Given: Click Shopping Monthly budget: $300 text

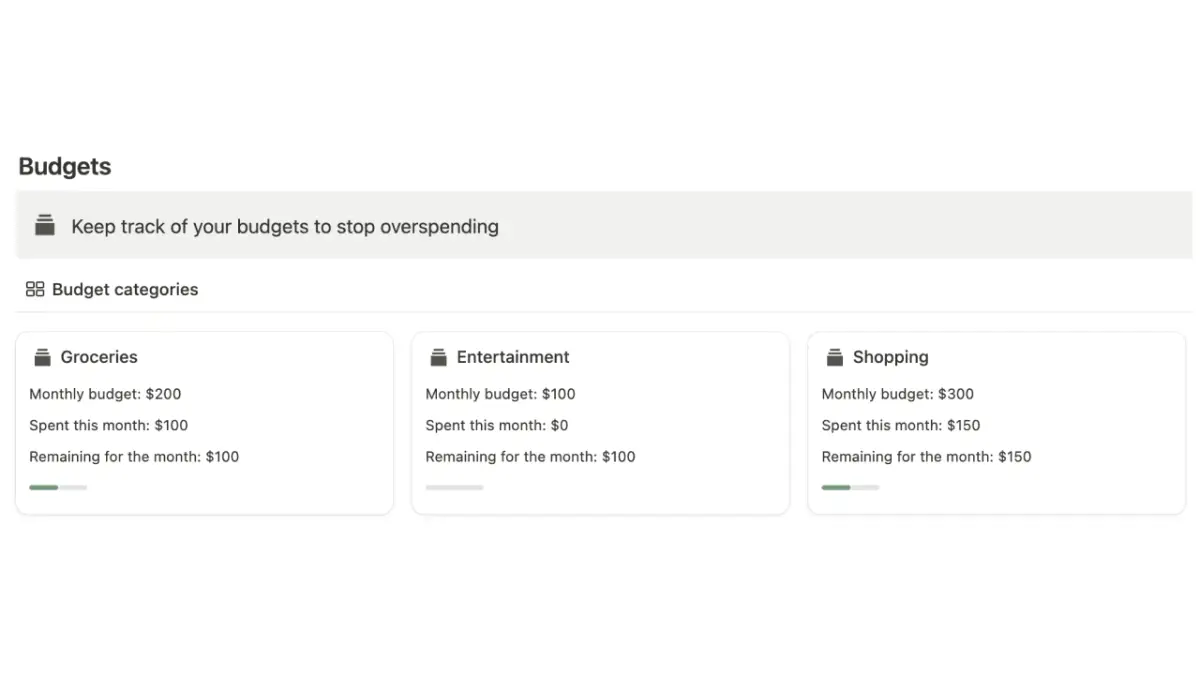Looking at the screenshot, I should tap(897, 394).
